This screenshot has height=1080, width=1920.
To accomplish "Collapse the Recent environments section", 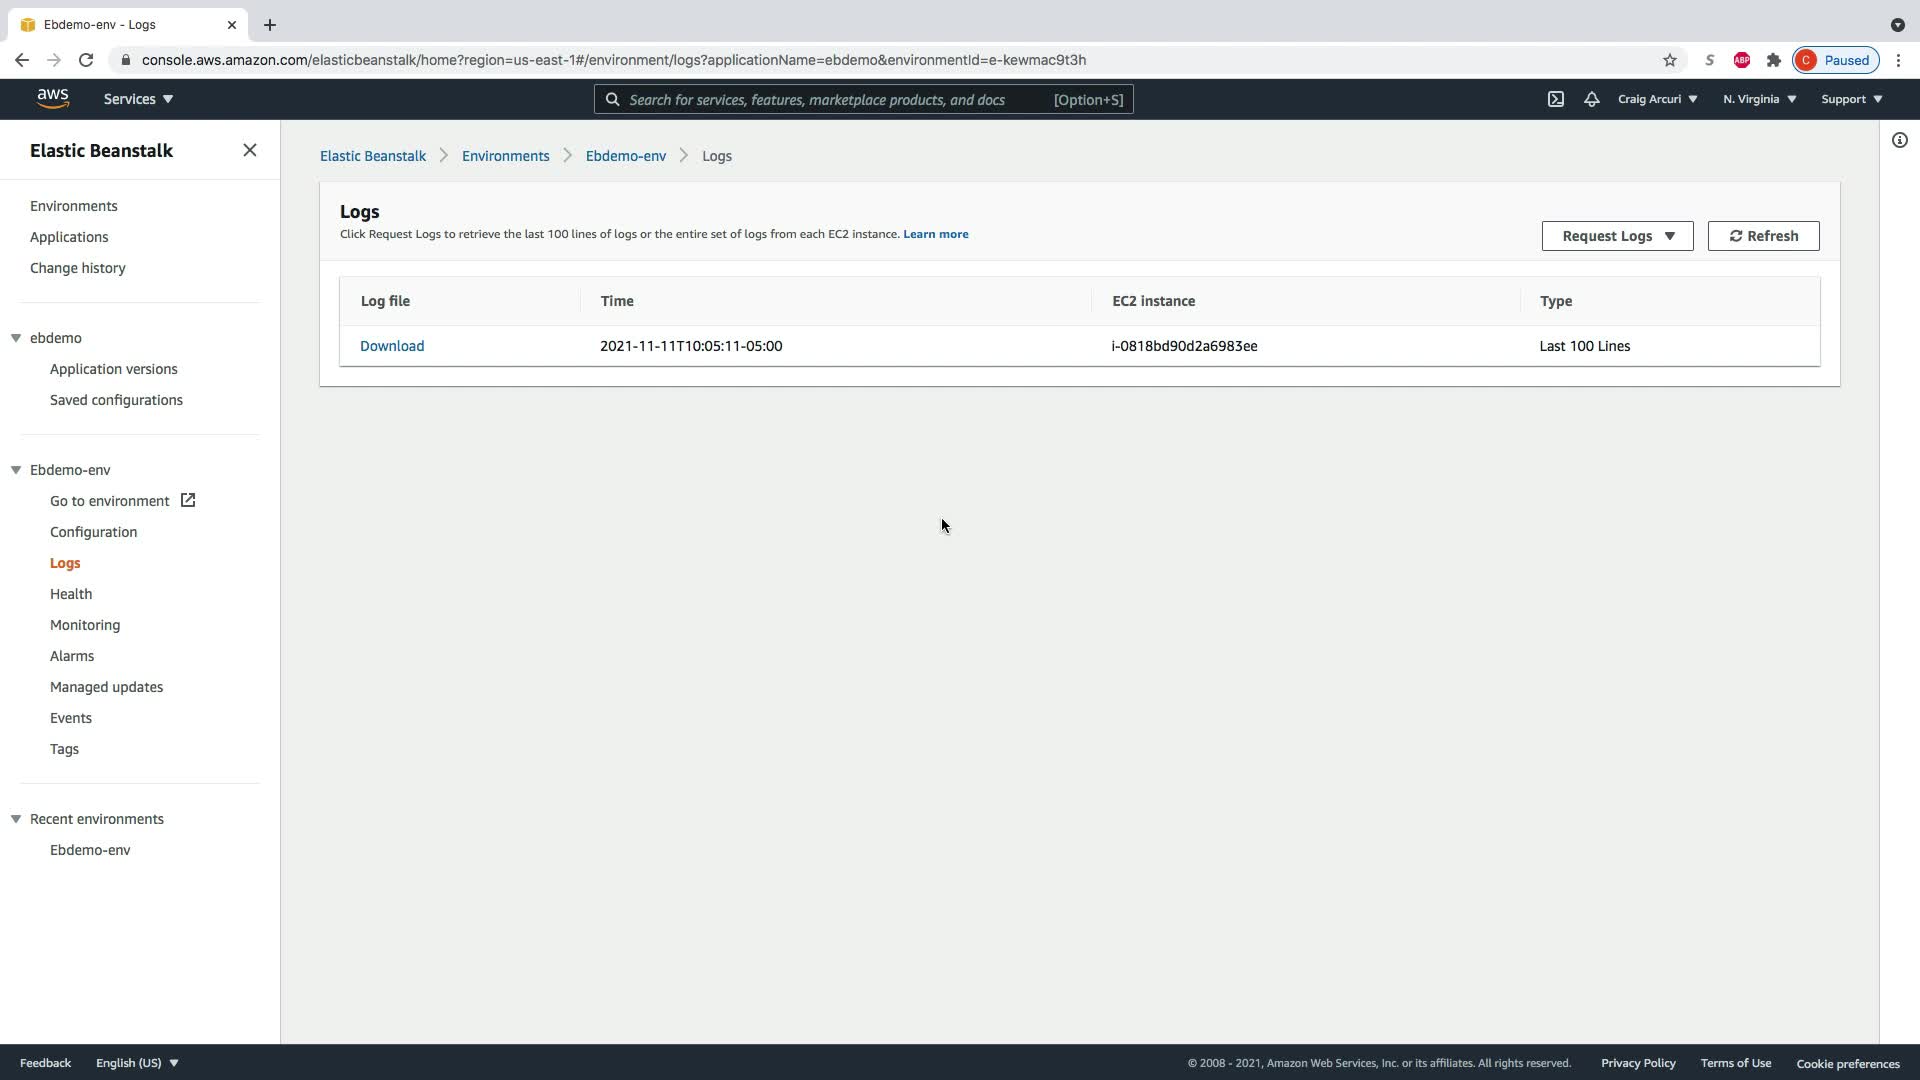I will pyautogui.click(x=16, y=819).
